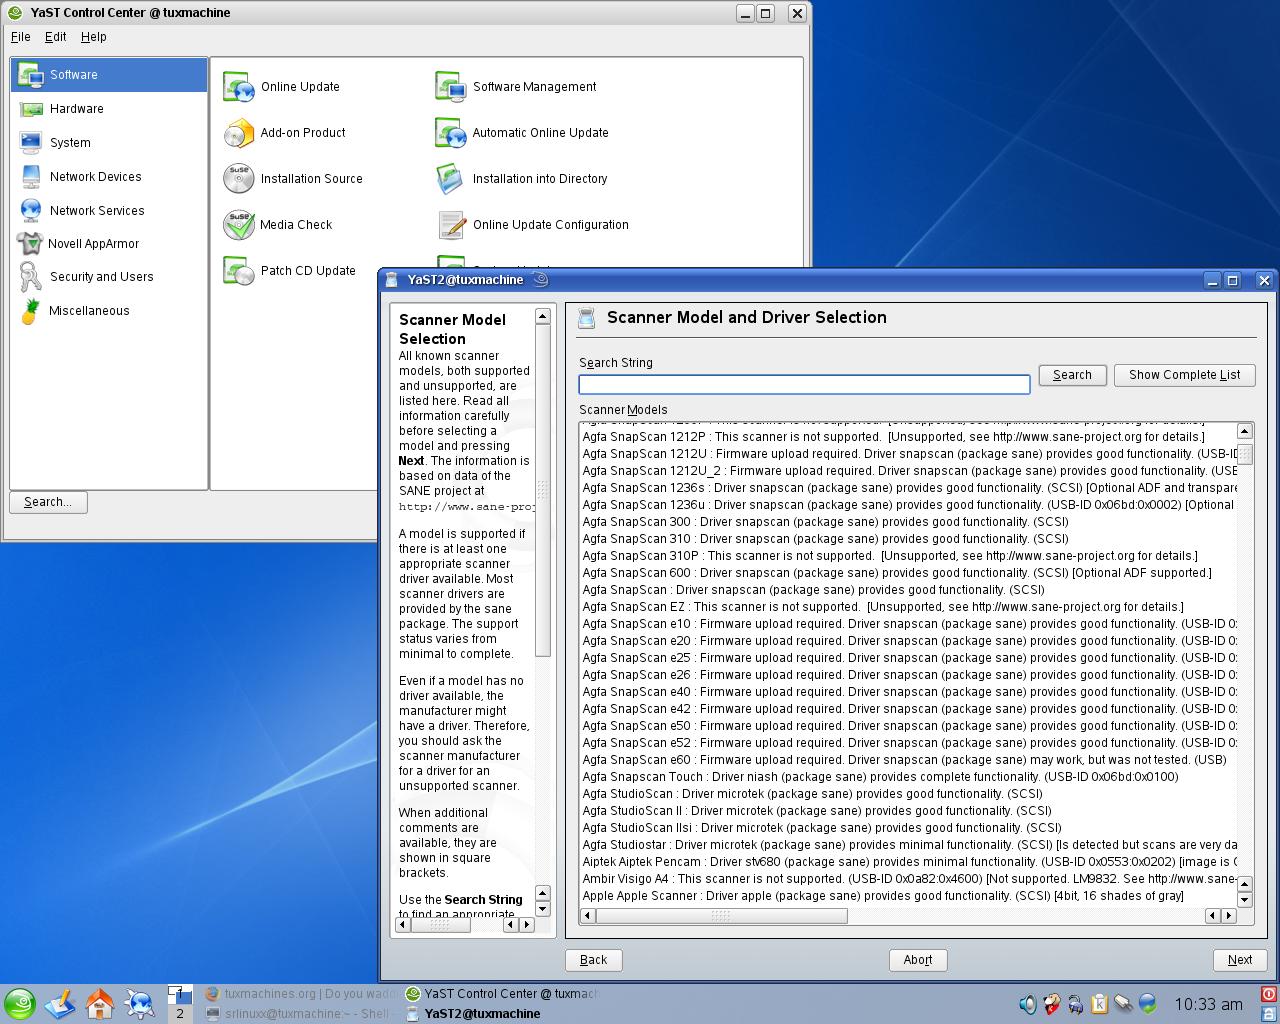Select Agfa Snapscan Touch row
1280x1024 pixels.
coord(908,777)
